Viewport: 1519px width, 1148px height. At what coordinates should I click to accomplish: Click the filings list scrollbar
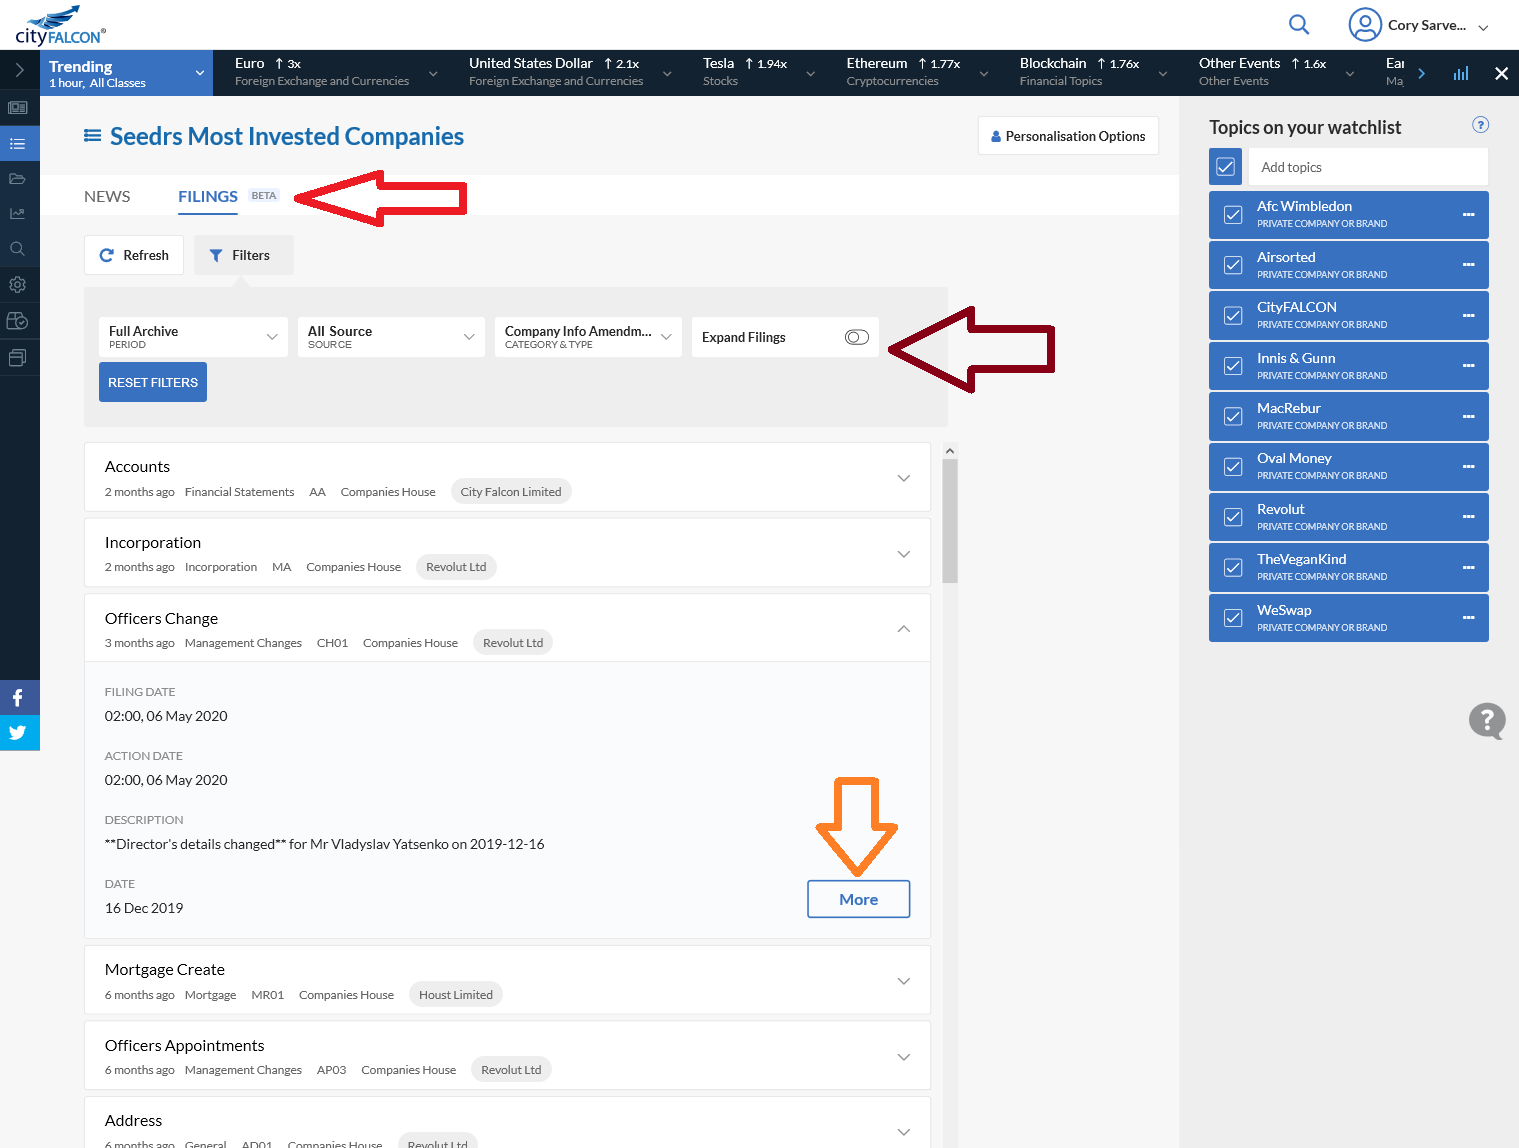click(x=950, y=520)
